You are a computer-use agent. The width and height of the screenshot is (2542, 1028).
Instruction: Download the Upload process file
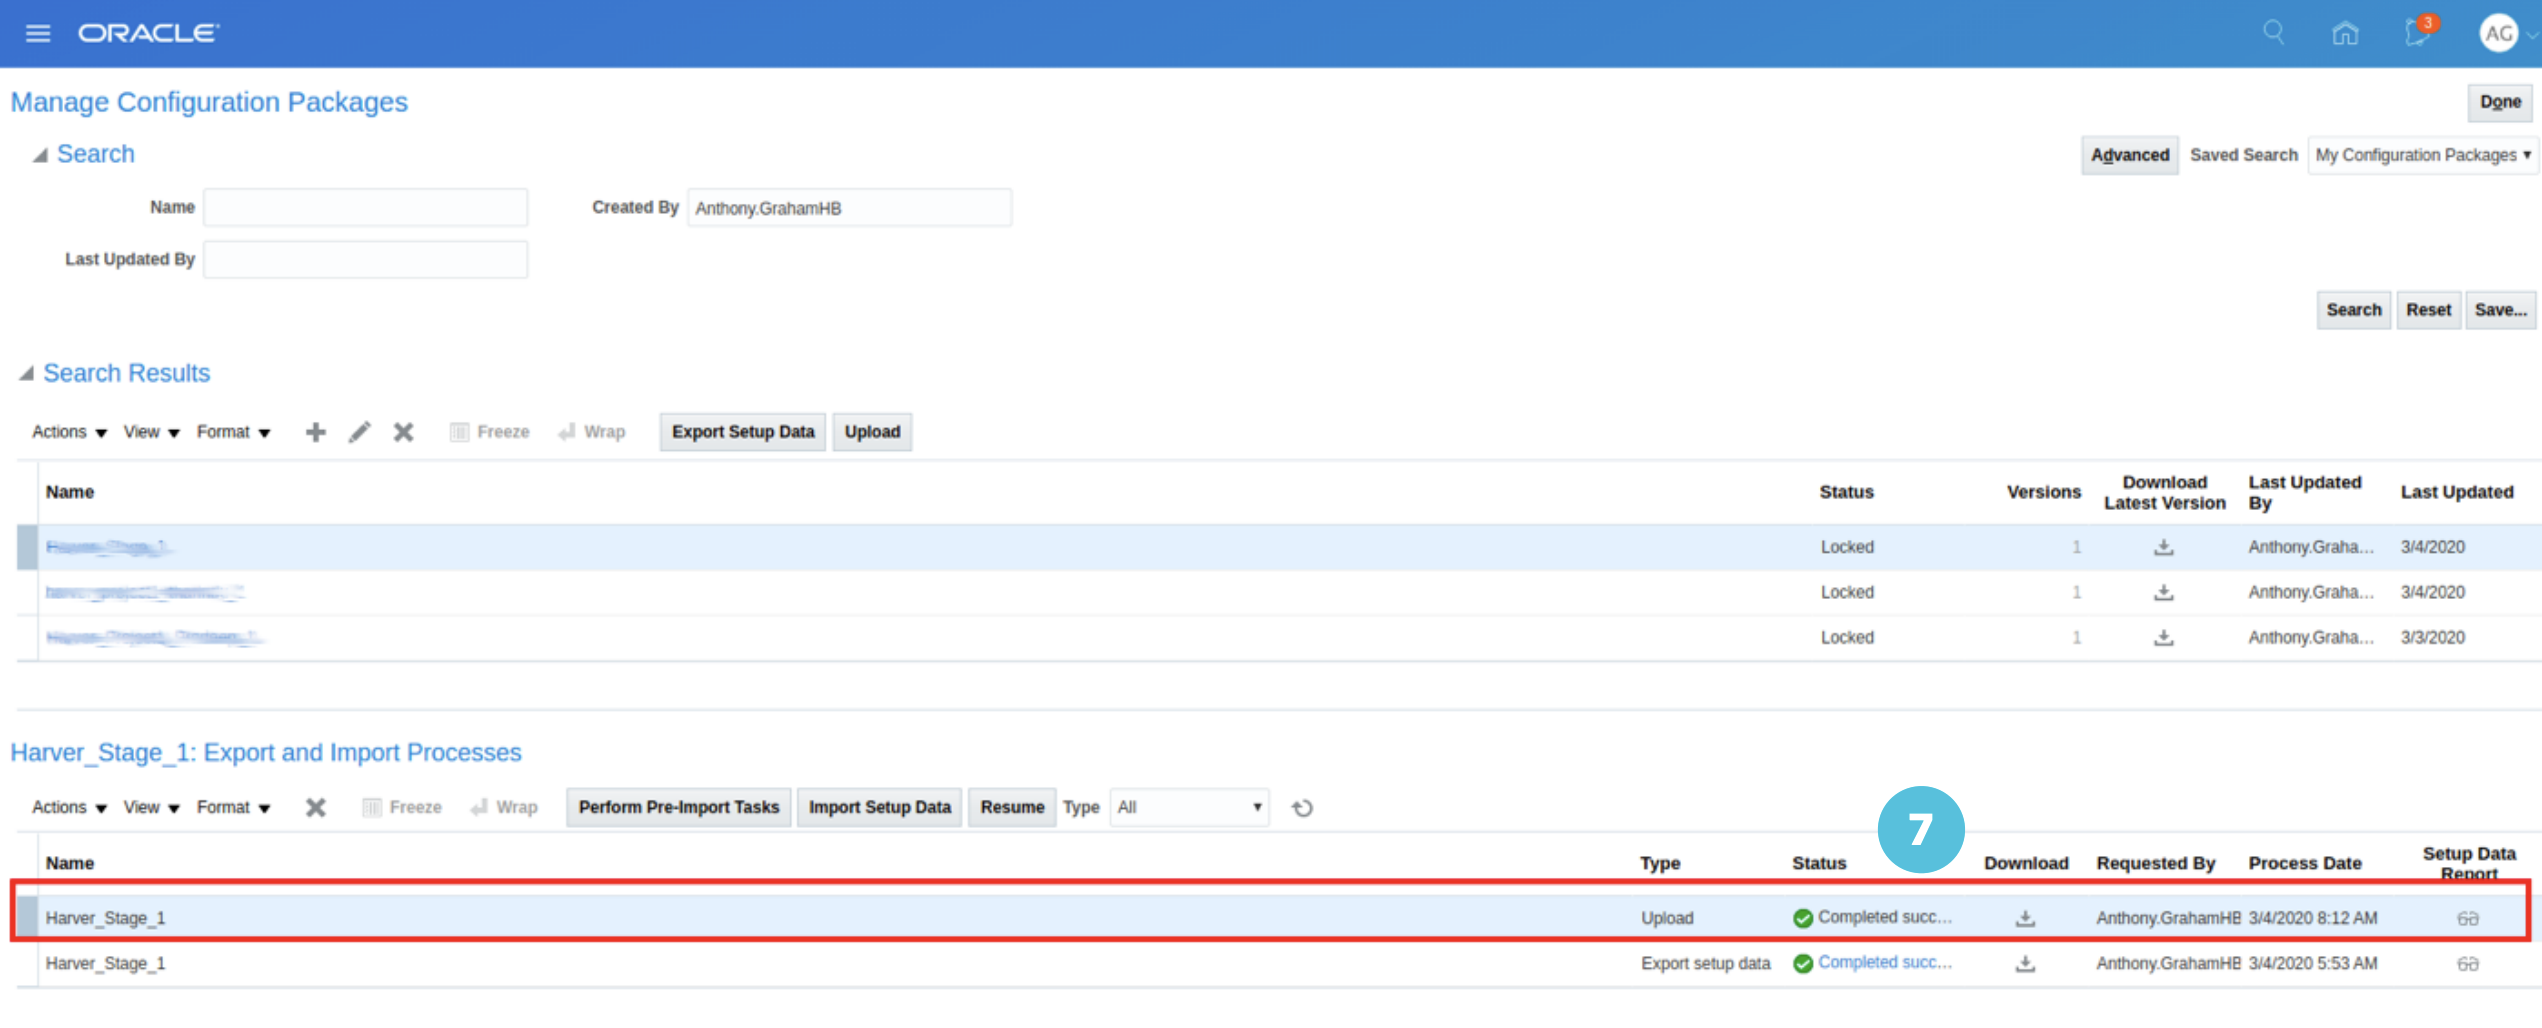[2025, 918]
